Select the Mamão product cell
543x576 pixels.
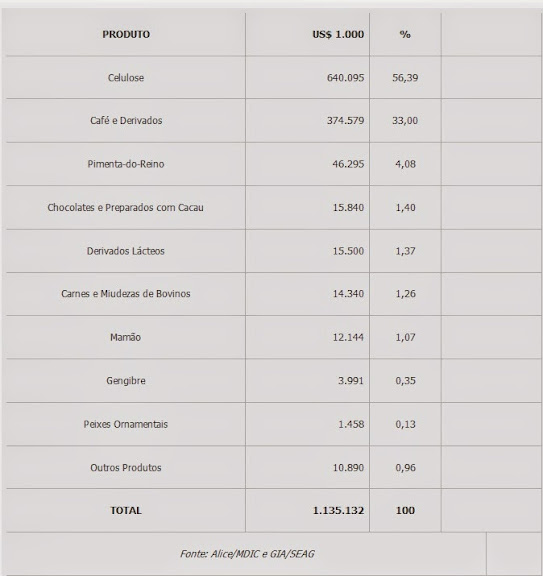[126, 337]
